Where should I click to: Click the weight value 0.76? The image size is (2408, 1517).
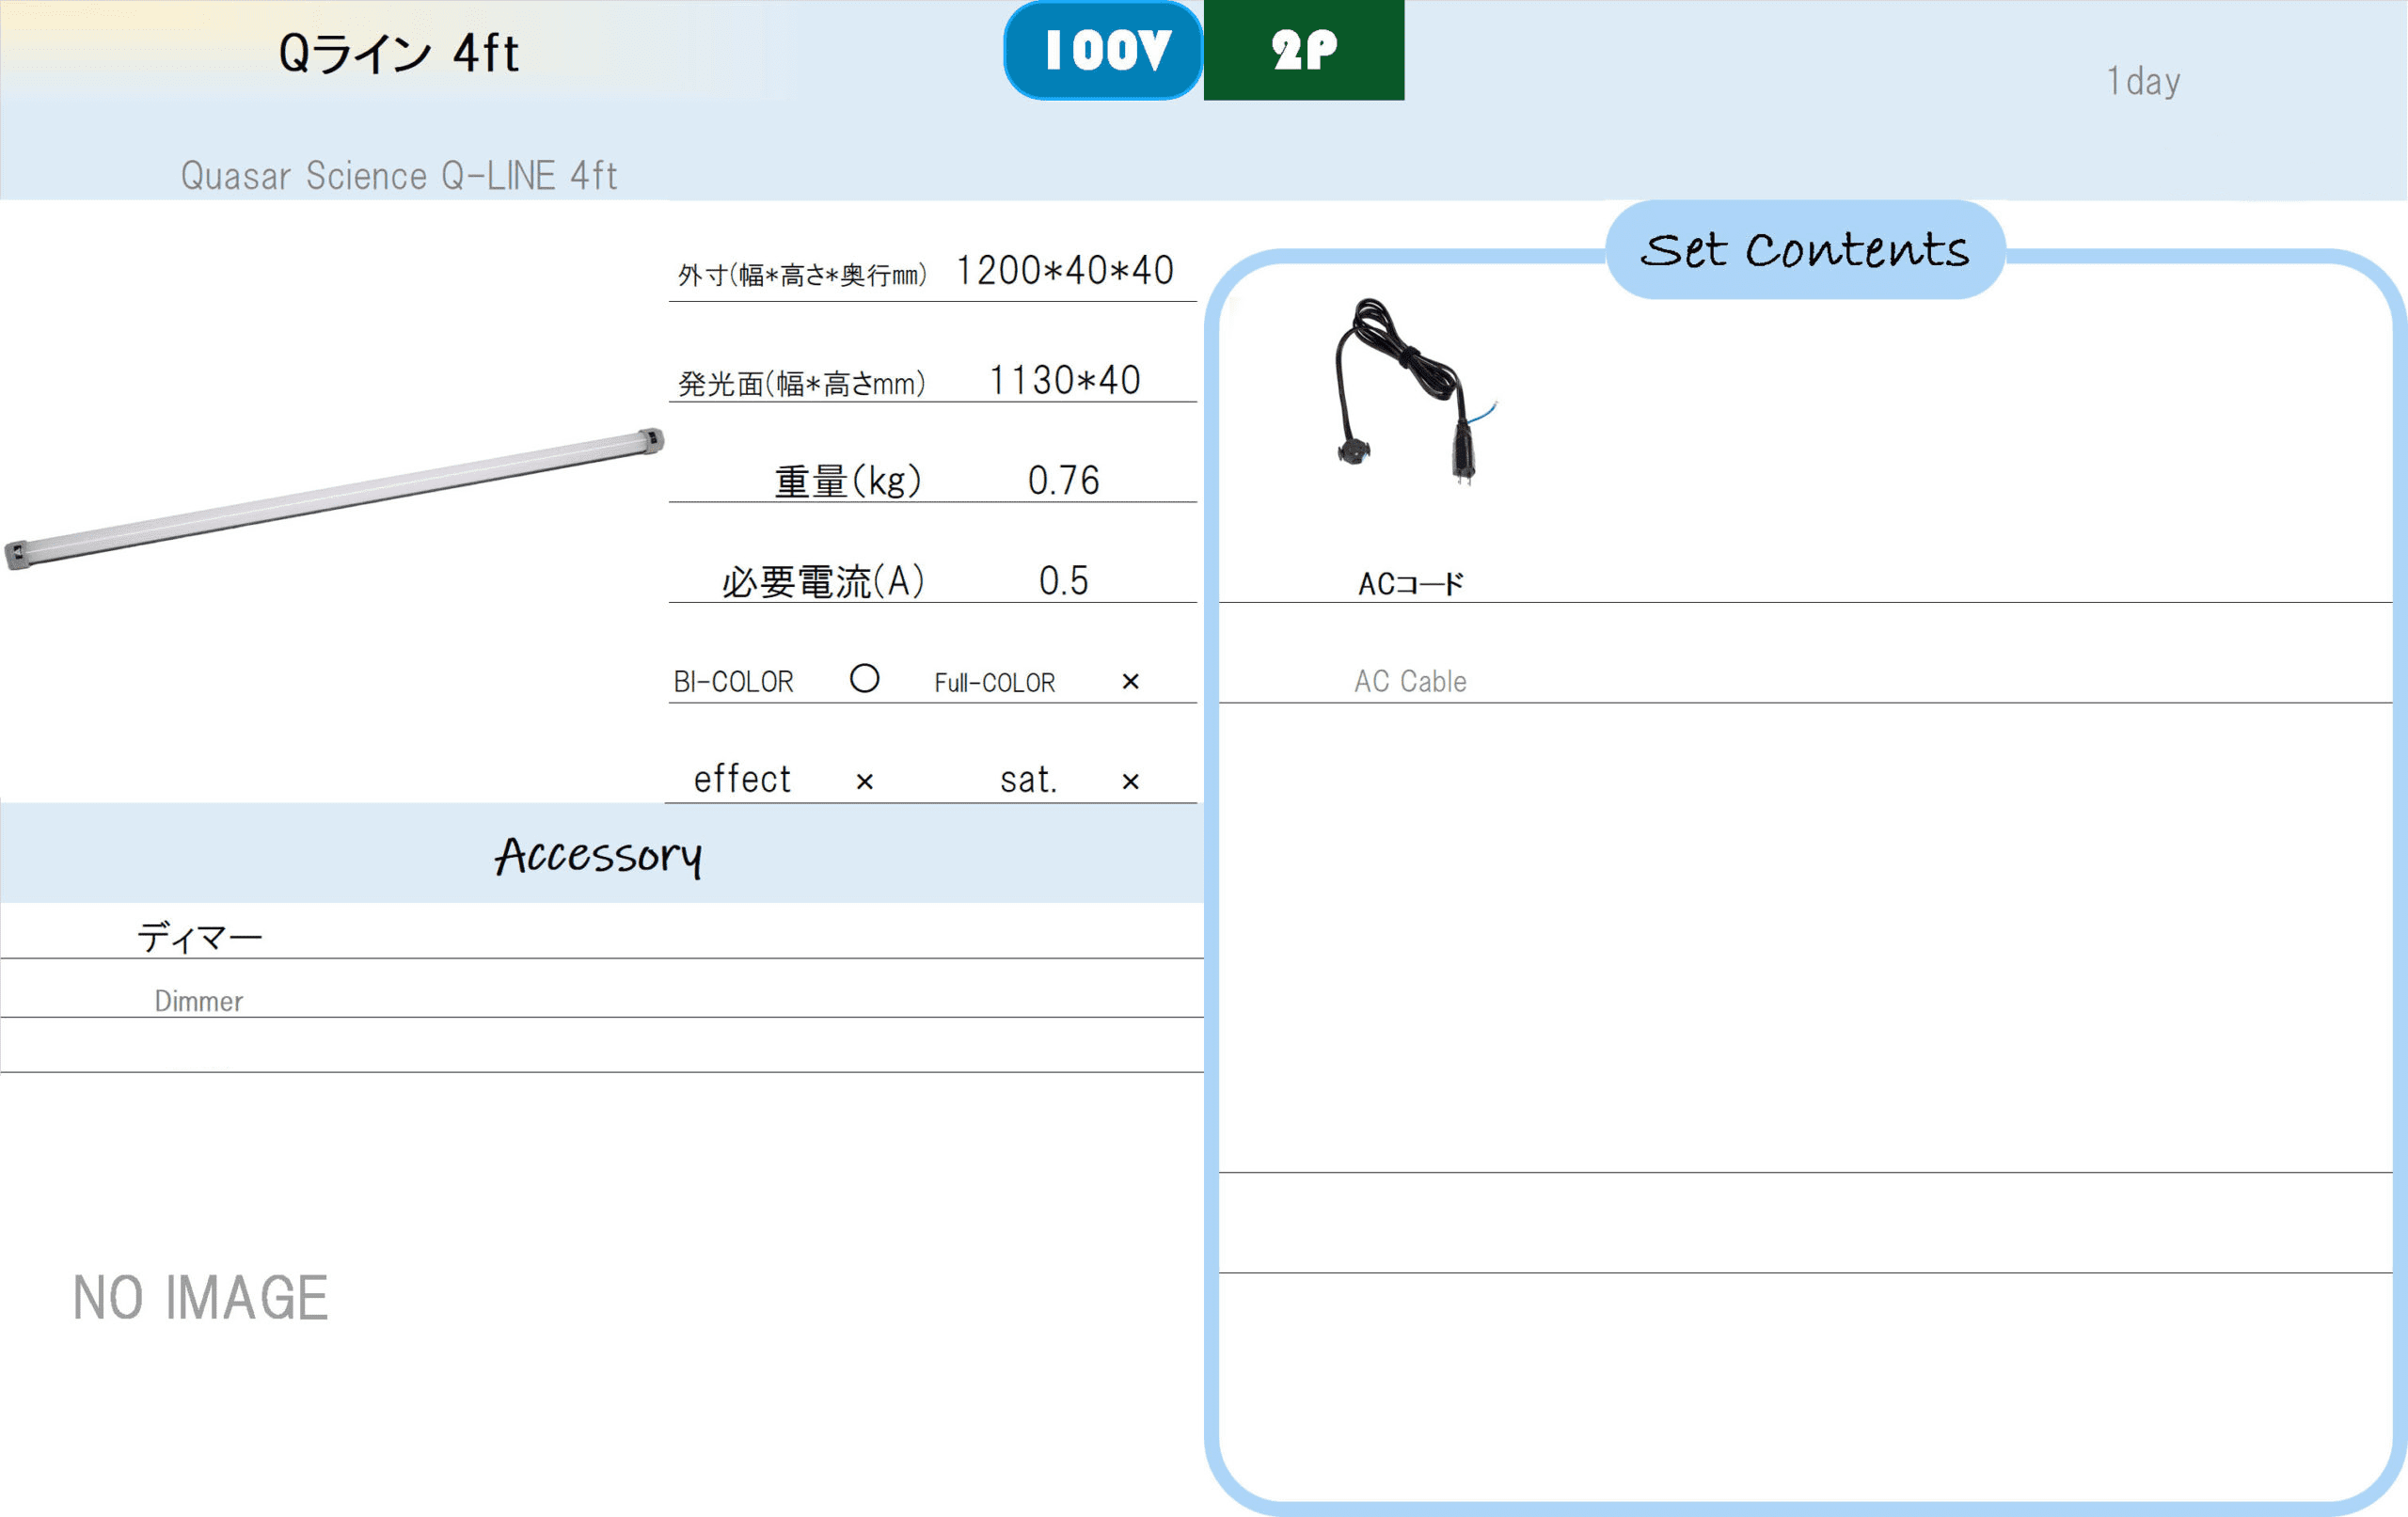coord(1064,481)
